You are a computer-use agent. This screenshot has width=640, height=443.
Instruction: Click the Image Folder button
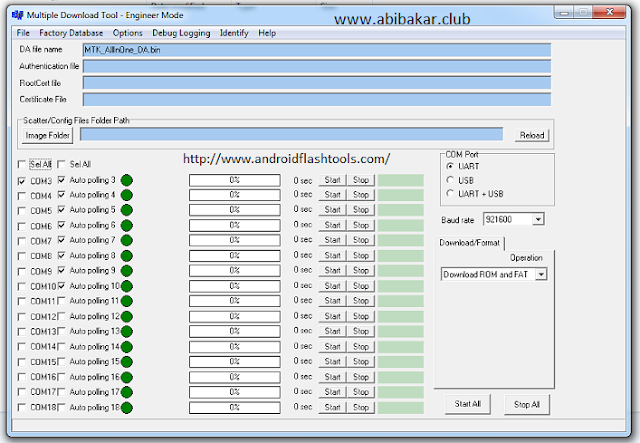click(47, 135)
